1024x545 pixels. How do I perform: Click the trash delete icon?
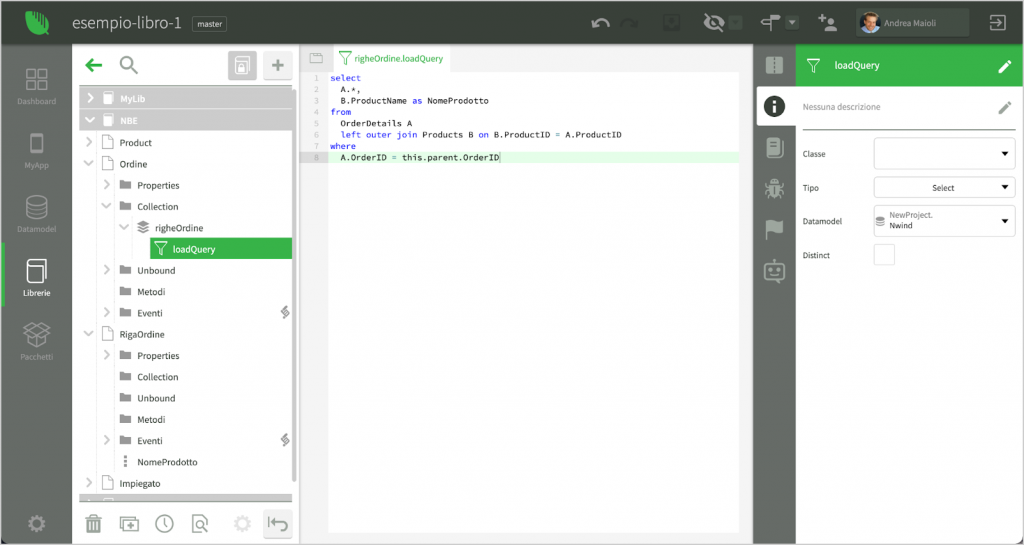coord(93,523)
